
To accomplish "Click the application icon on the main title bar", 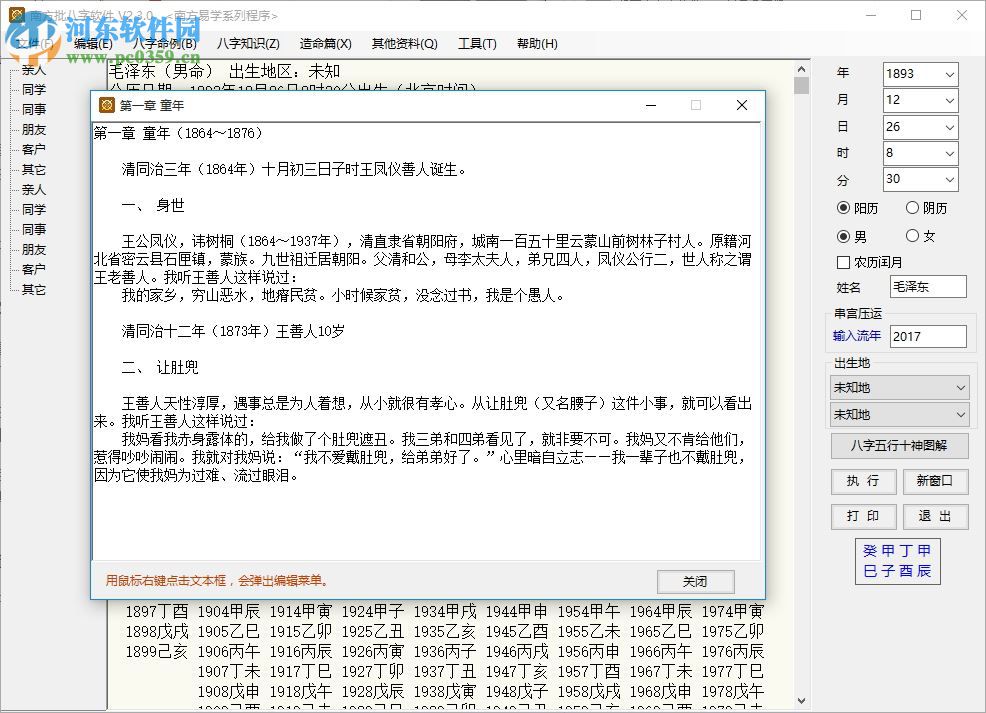I will (x=17, y=14).
